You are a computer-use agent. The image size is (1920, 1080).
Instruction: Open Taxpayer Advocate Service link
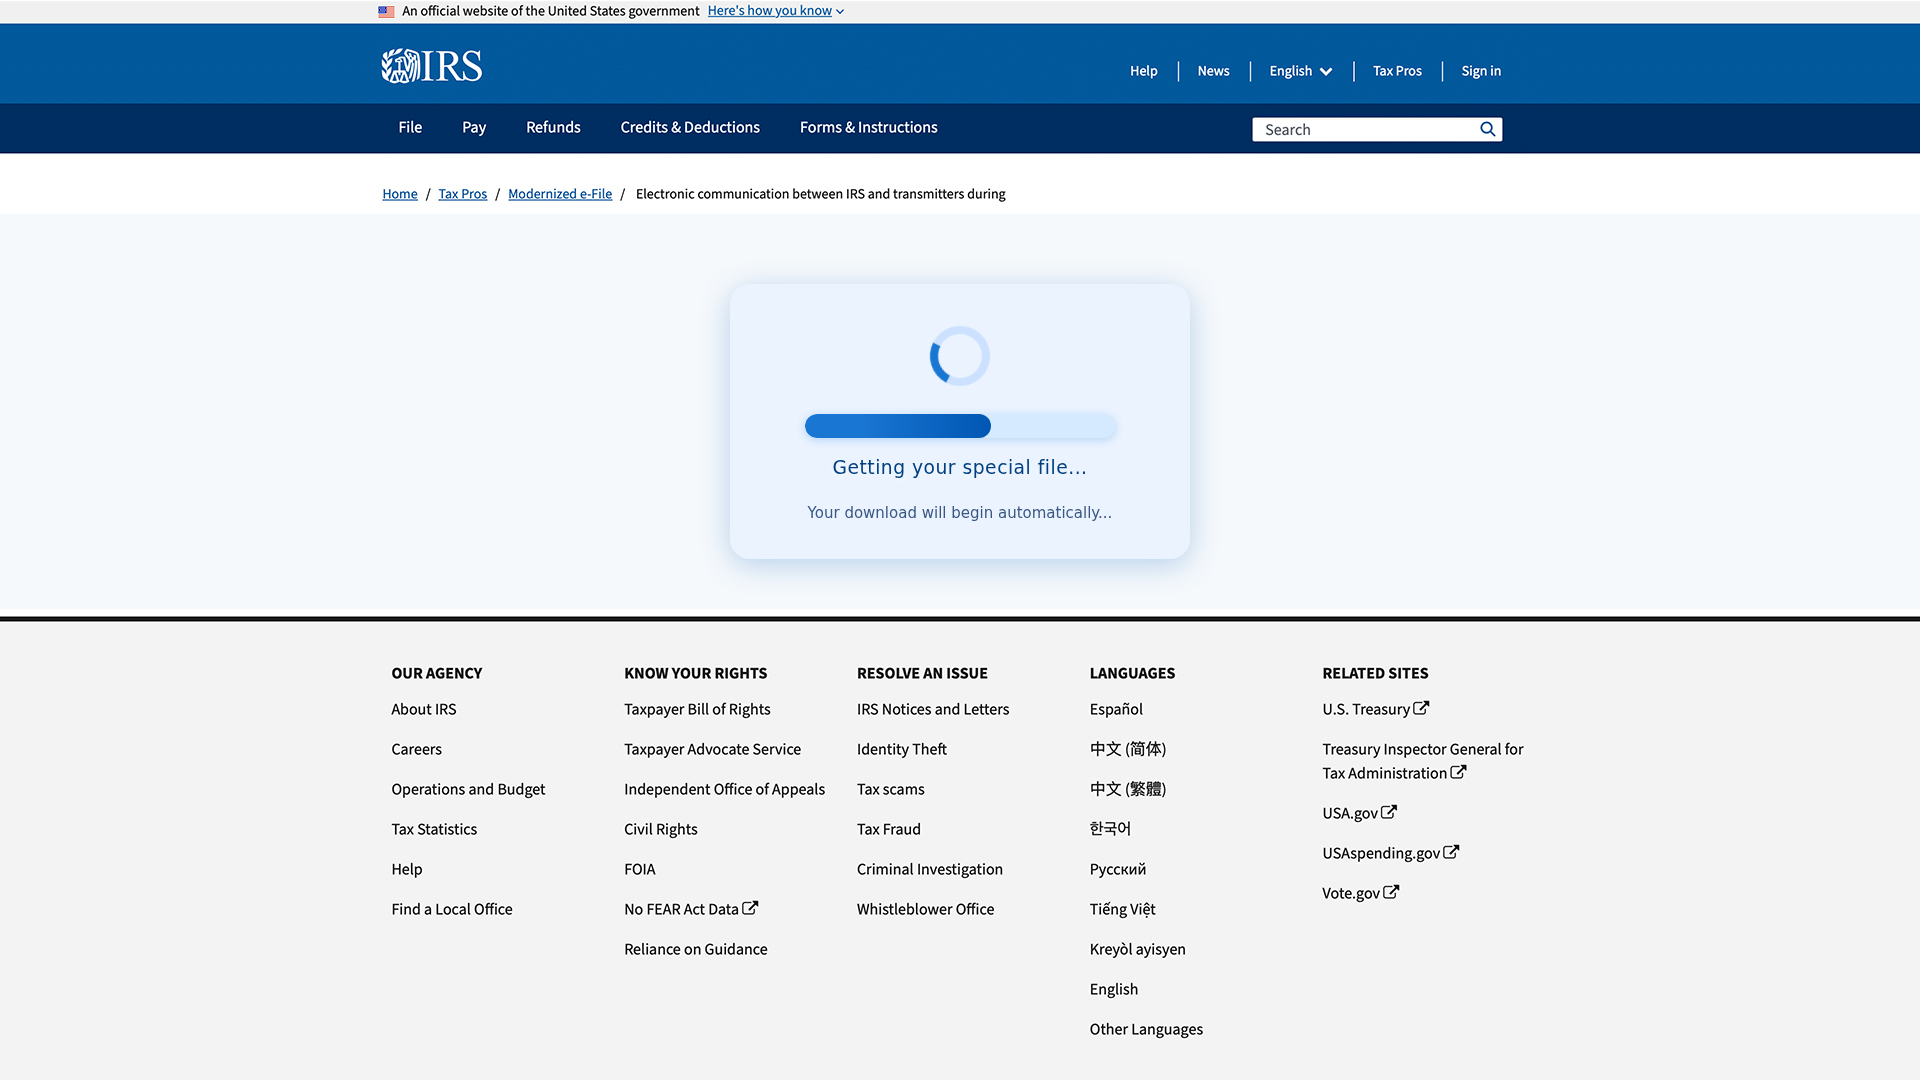click(712, 749)
